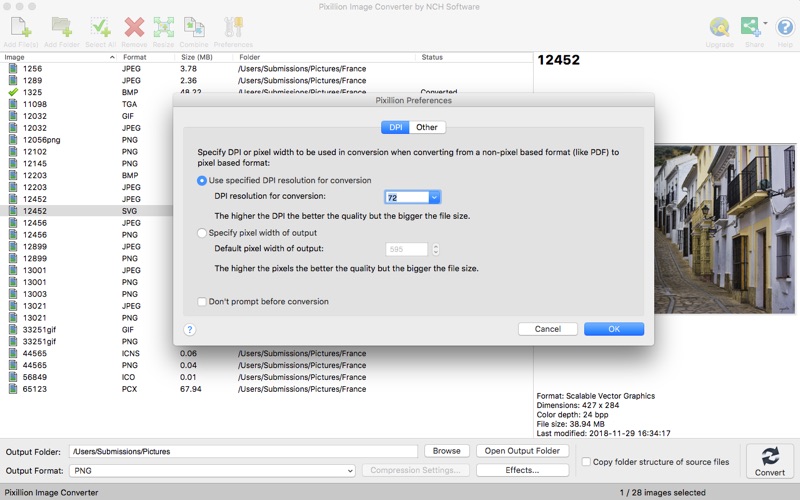Click the file icon for image 12056png
The image size is (800, 500).
pos(13,140)
